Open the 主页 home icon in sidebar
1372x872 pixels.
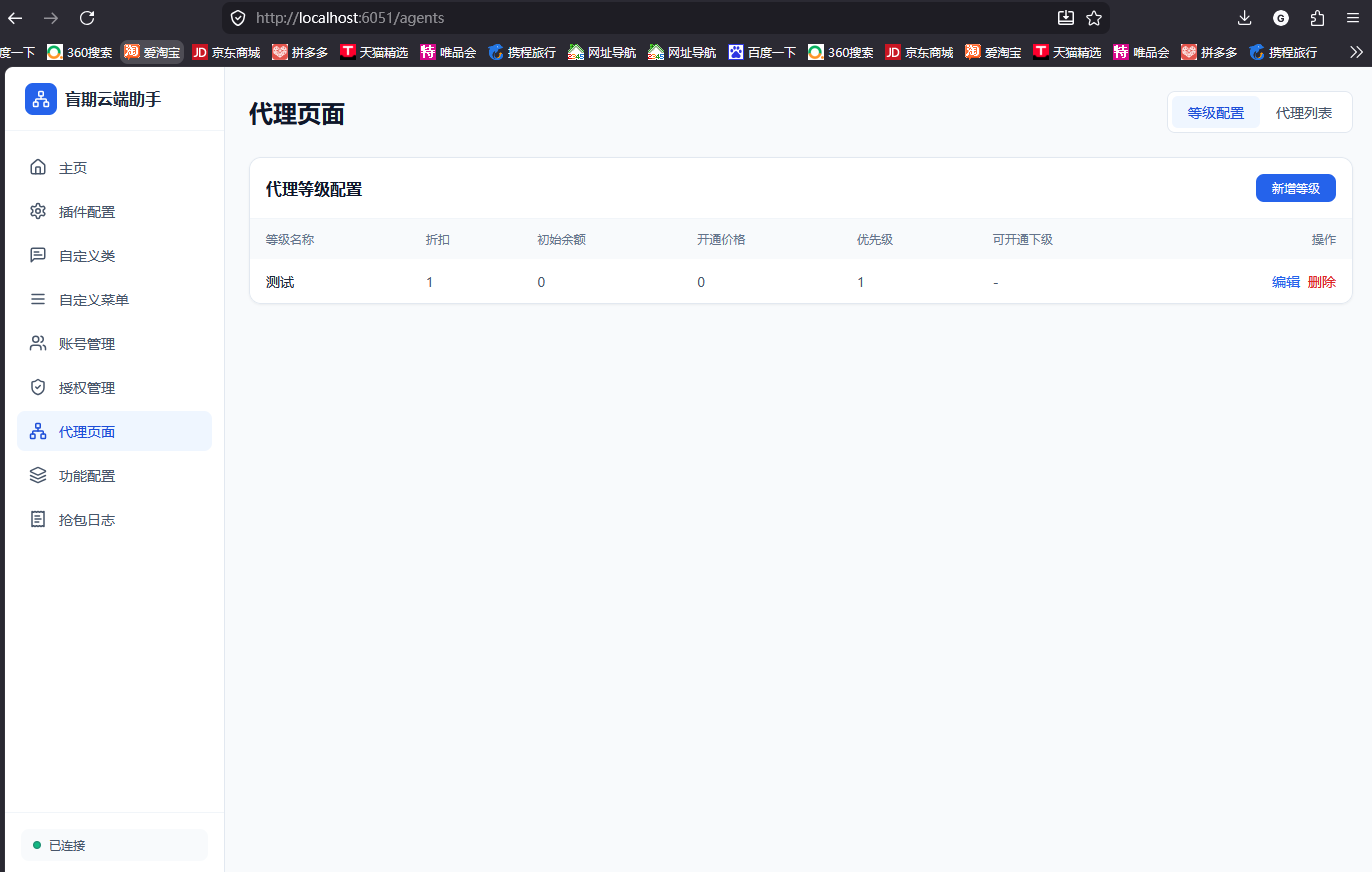tap(38, 167)
